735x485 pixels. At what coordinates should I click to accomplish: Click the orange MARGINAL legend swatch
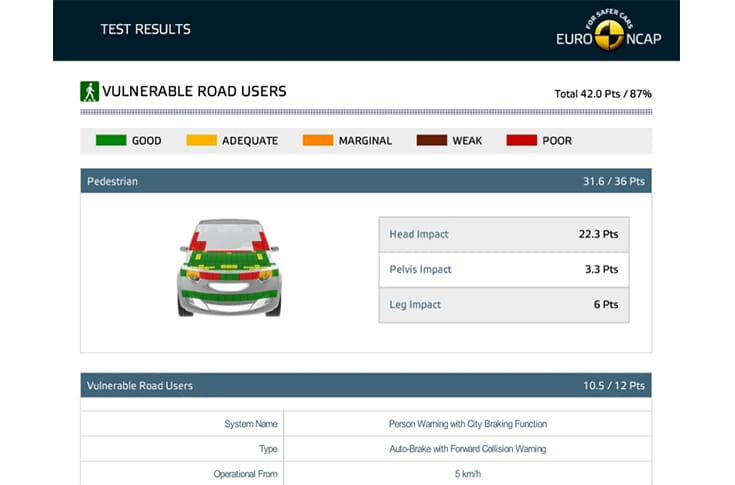coord(317,141)
